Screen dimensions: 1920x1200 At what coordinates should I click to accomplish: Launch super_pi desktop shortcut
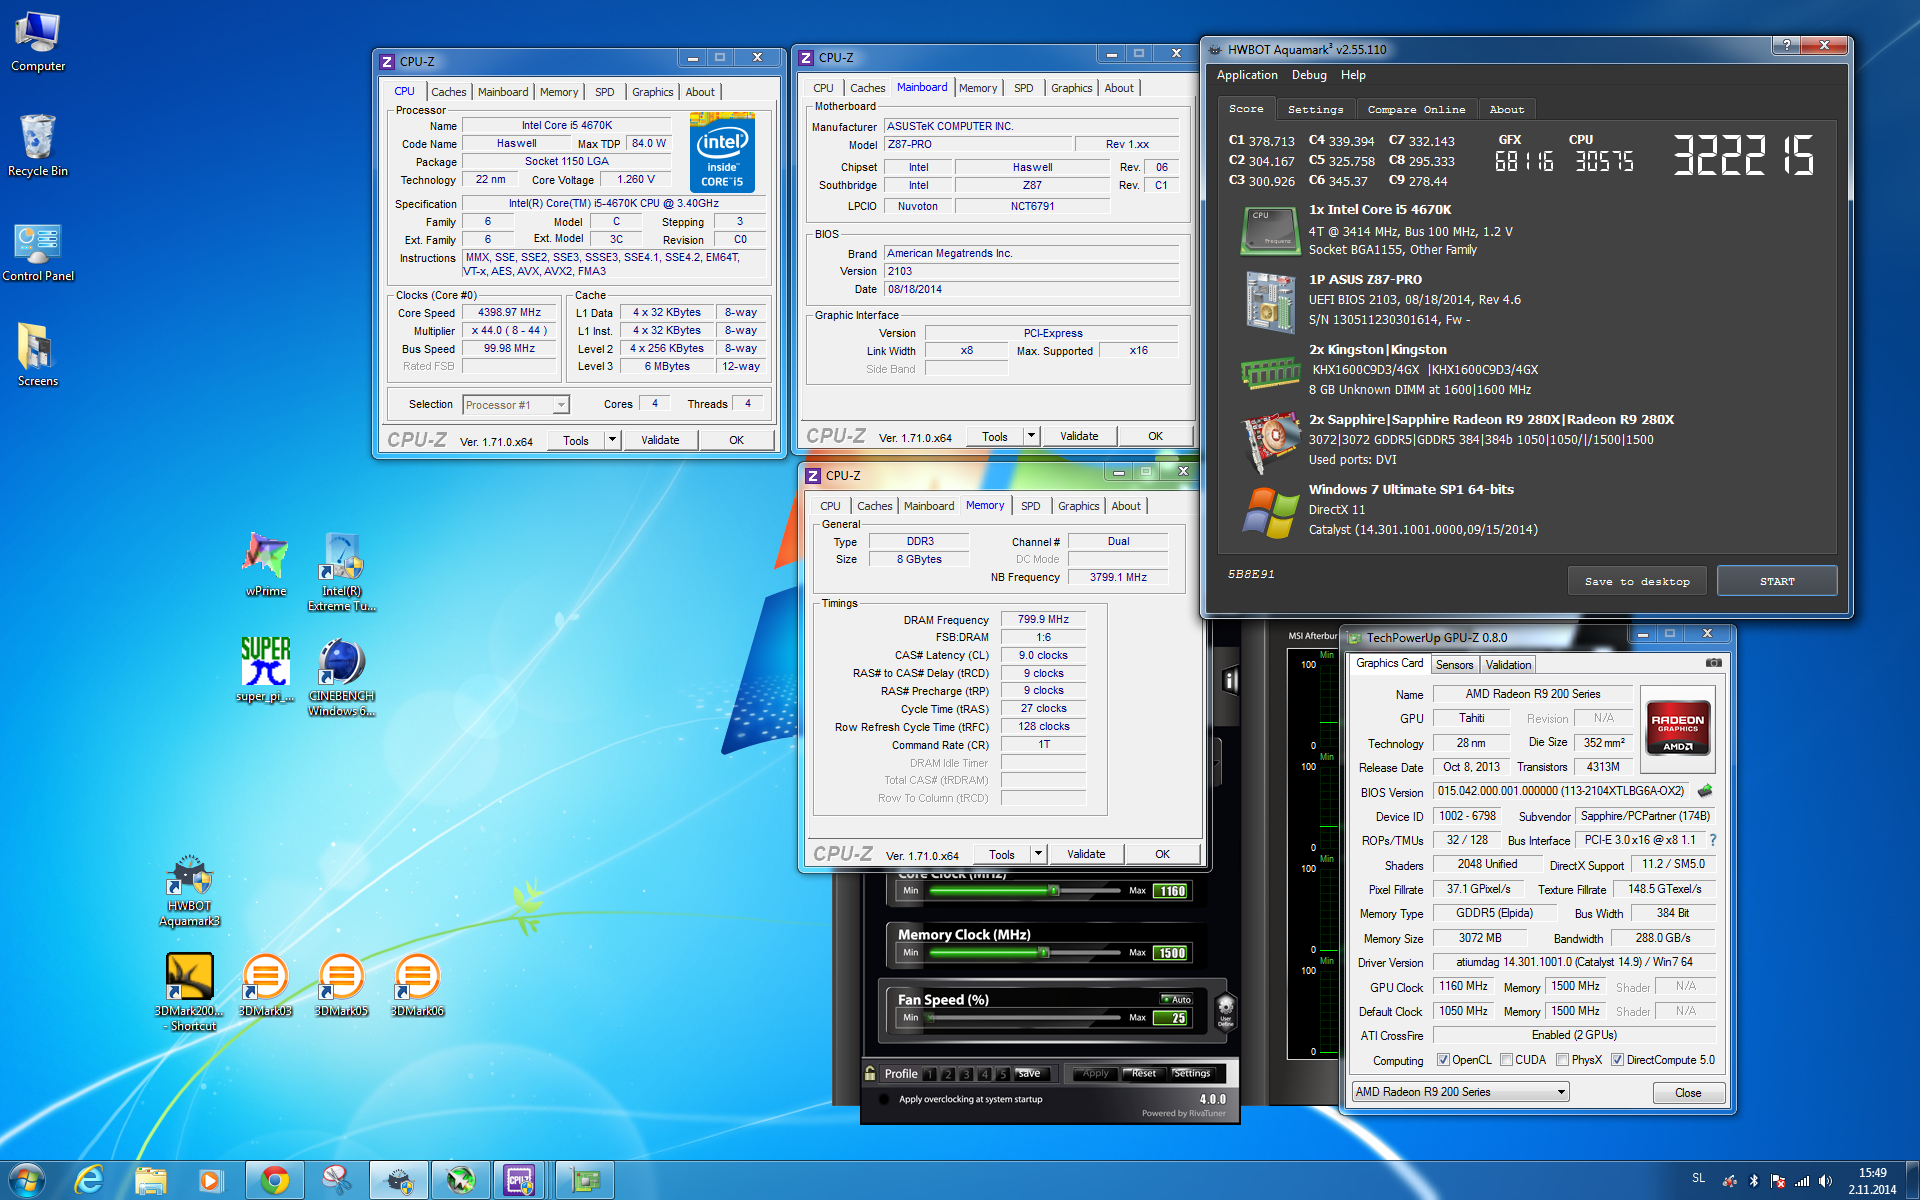[x=266, y=669]
